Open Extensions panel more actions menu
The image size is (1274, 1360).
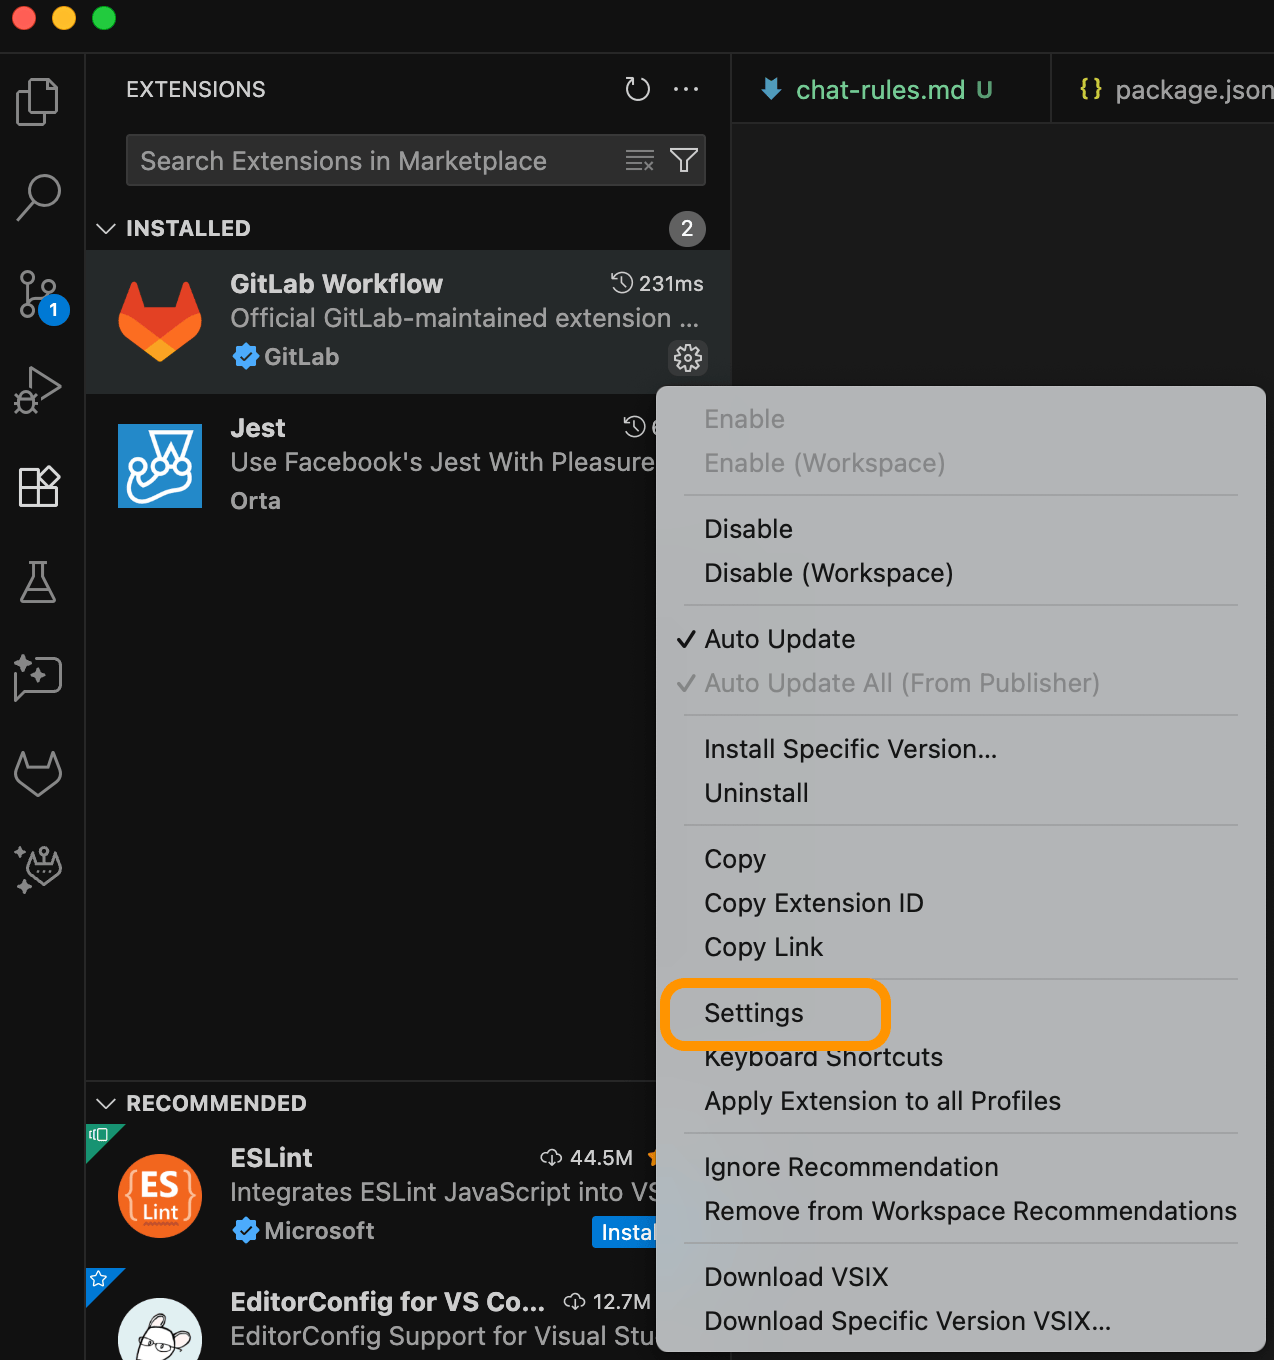pos(686,89)
